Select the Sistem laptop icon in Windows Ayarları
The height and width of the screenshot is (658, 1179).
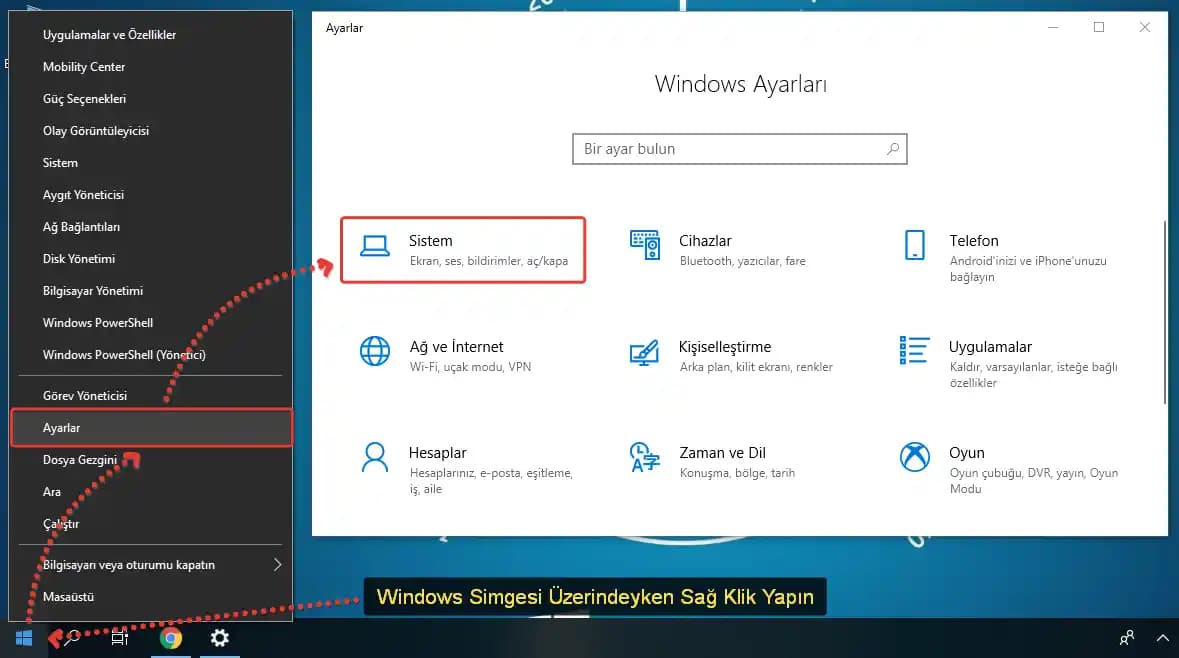click(375, 245)
